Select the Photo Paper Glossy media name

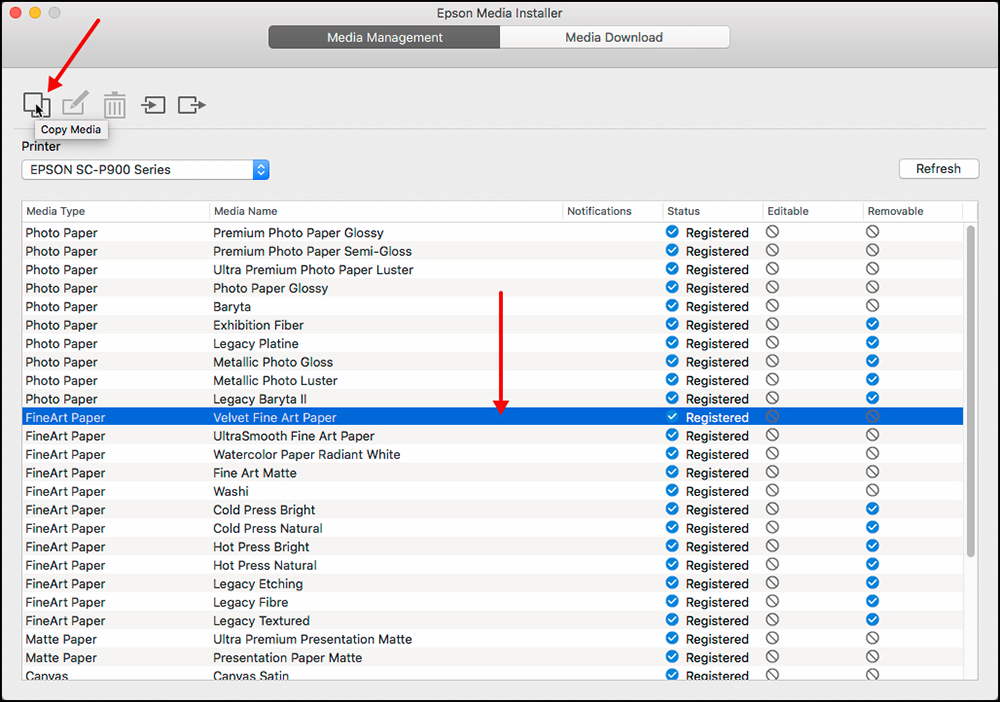[x=270, y=288]
